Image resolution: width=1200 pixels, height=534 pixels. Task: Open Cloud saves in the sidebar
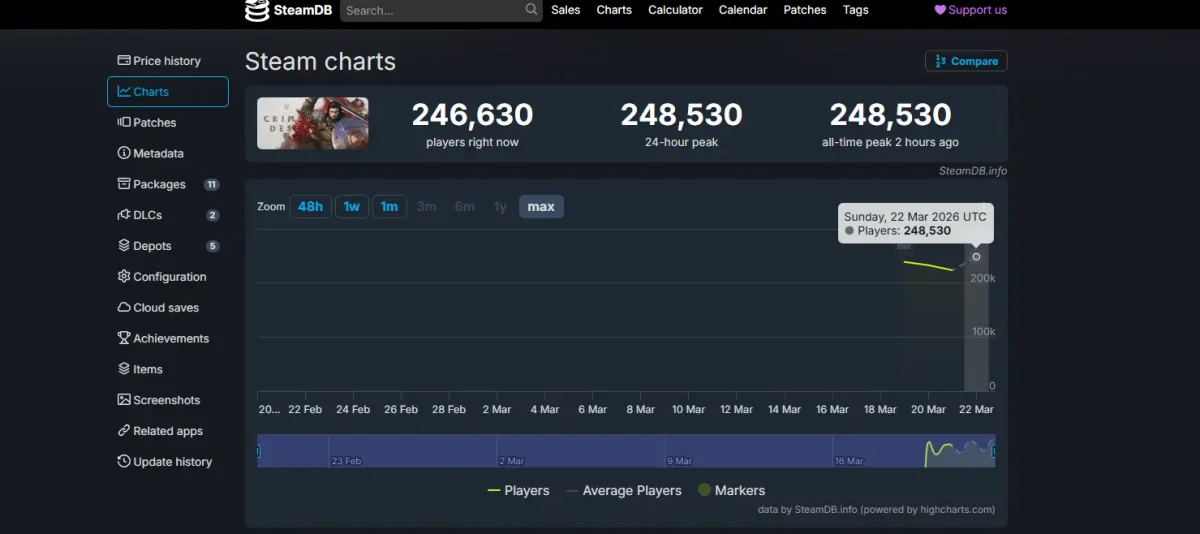click(x=168, y=308)
